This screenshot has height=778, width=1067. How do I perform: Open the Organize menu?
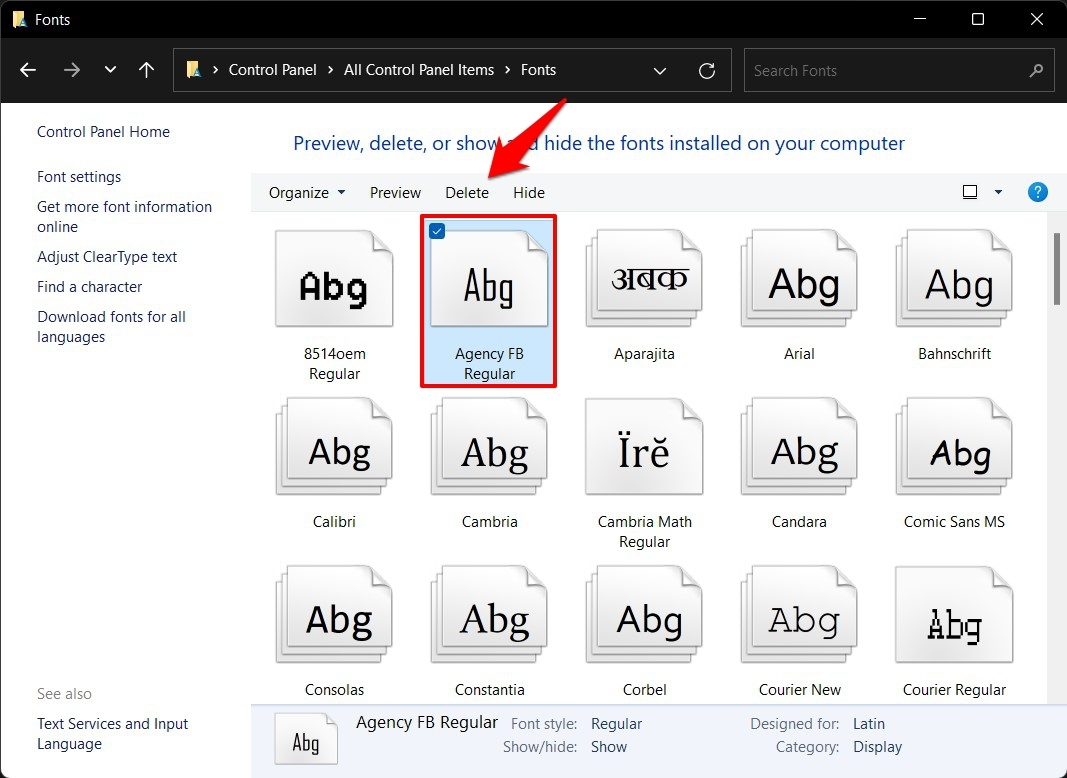307,193
